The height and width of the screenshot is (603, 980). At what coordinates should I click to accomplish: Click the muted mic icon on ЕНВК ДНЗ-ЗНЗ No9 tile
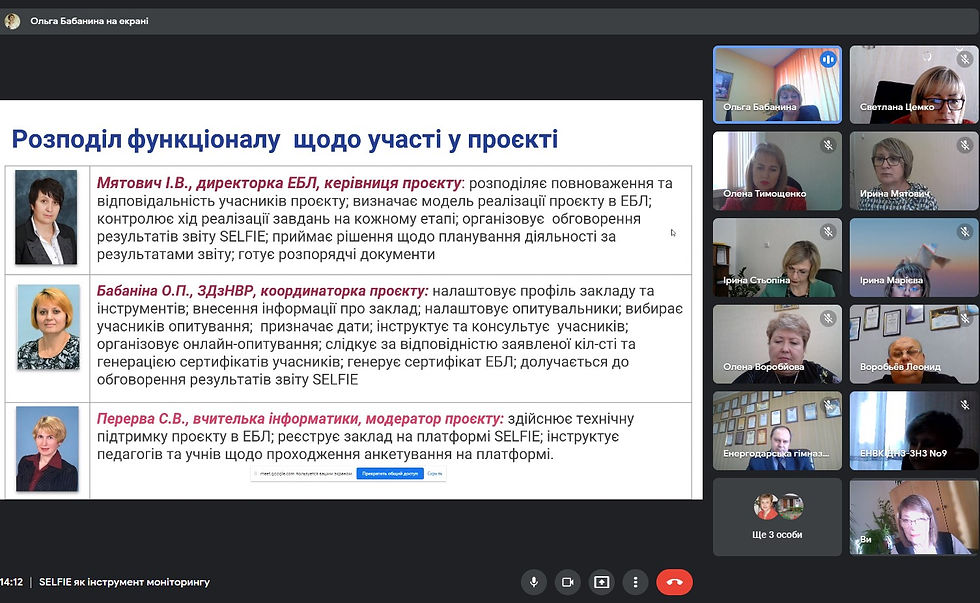pos(964,405)
